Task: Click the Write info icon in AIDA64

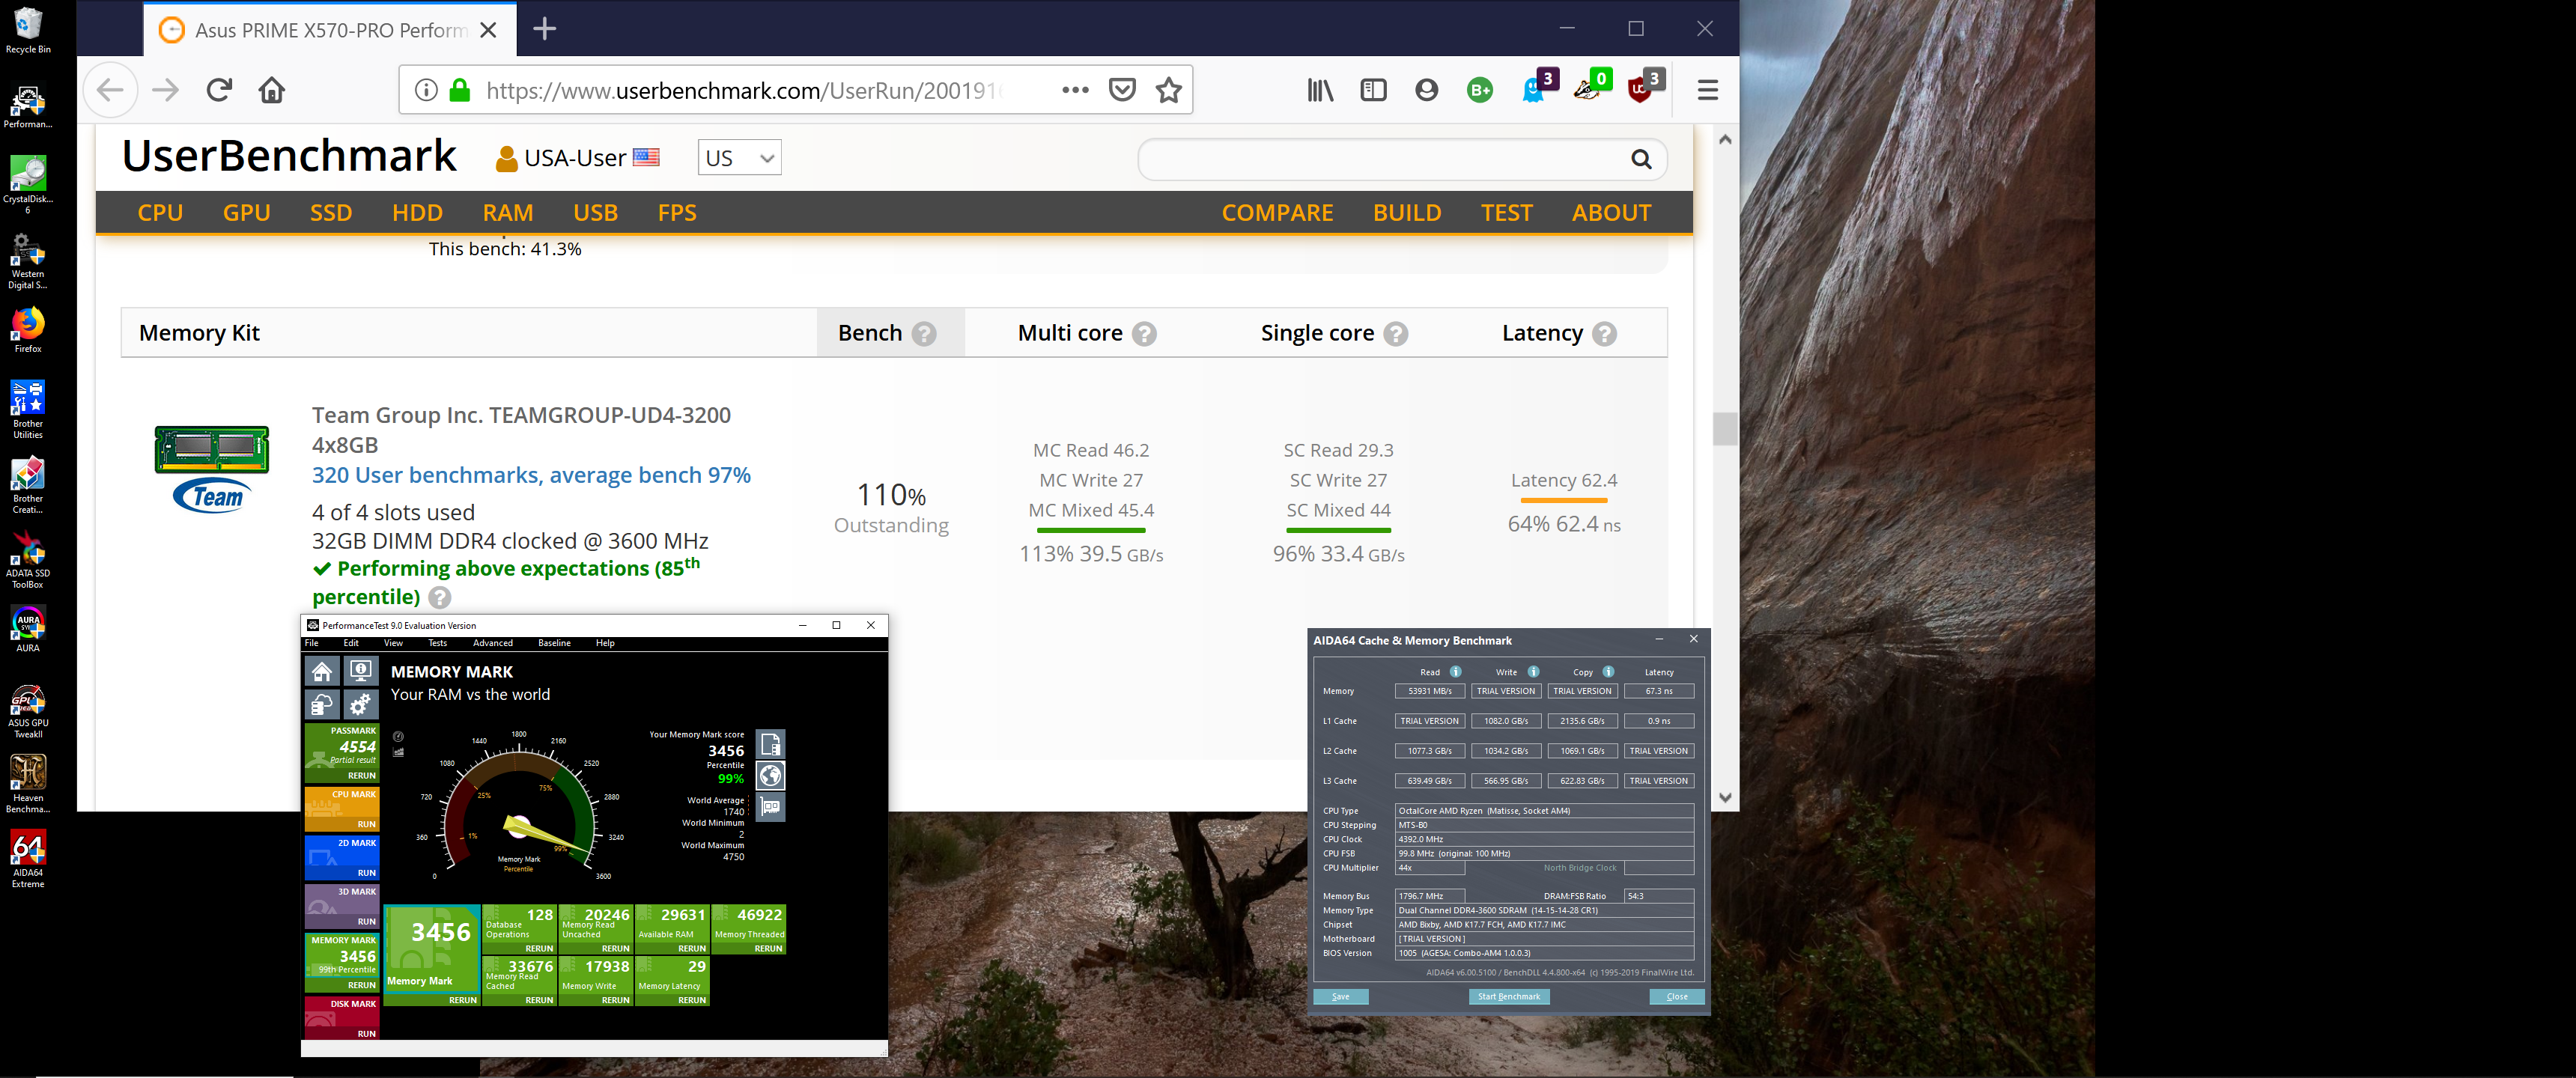Action: (x=1533, y=672)
